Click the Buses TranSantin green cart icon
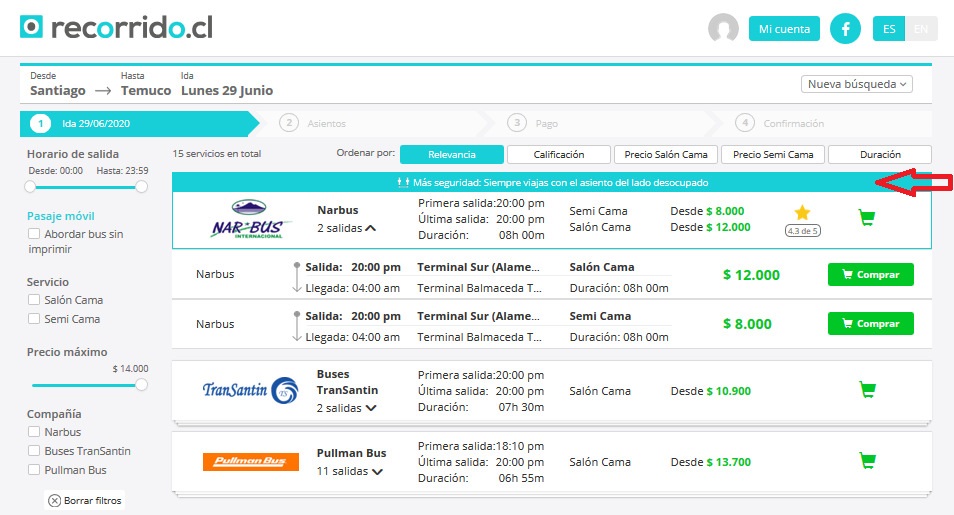 point(867,390)
